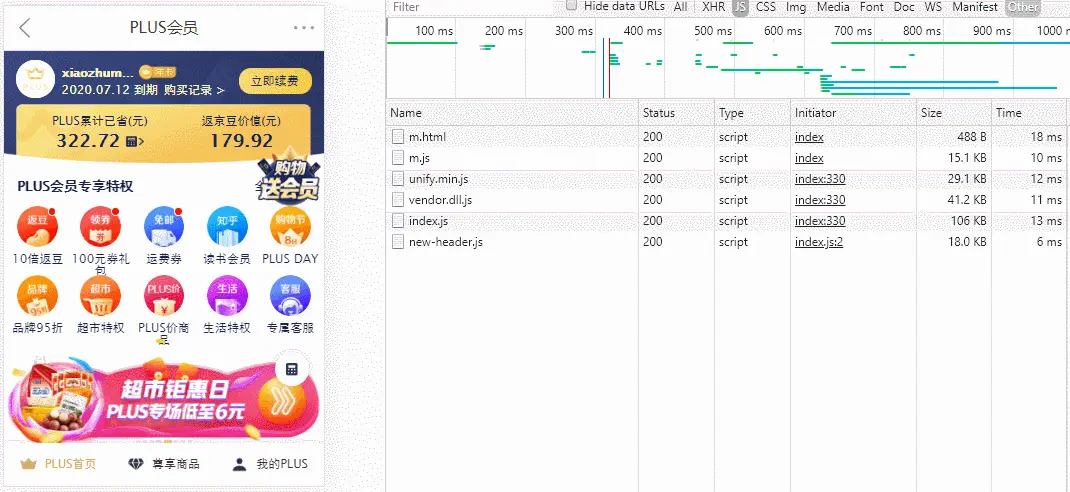Select the JS filter type
The height and width of the screenshot is (492, 1070).
click(x=740, y=7)
